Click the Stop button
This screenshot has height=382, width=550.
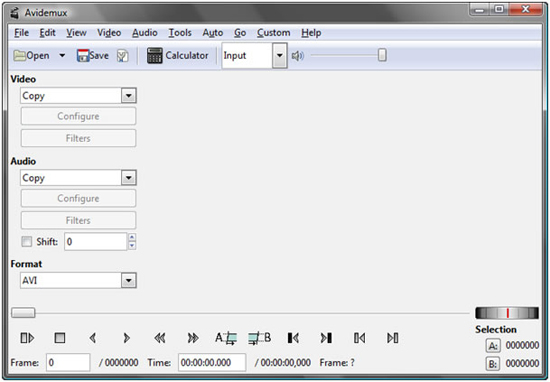tap(60, 338)
